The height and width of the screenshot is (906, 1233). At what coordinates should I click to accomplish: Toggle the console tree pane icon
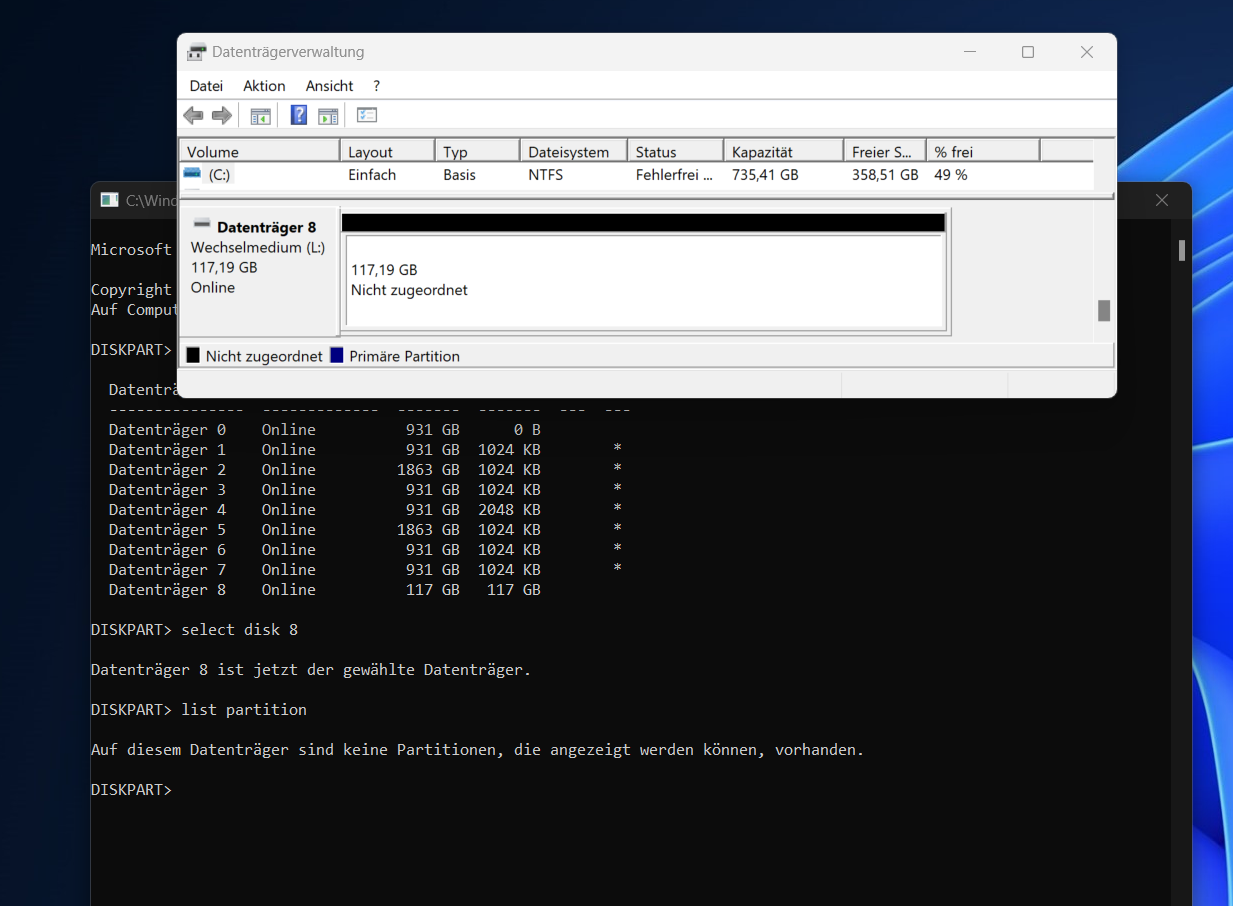click(x=260, y=116)
